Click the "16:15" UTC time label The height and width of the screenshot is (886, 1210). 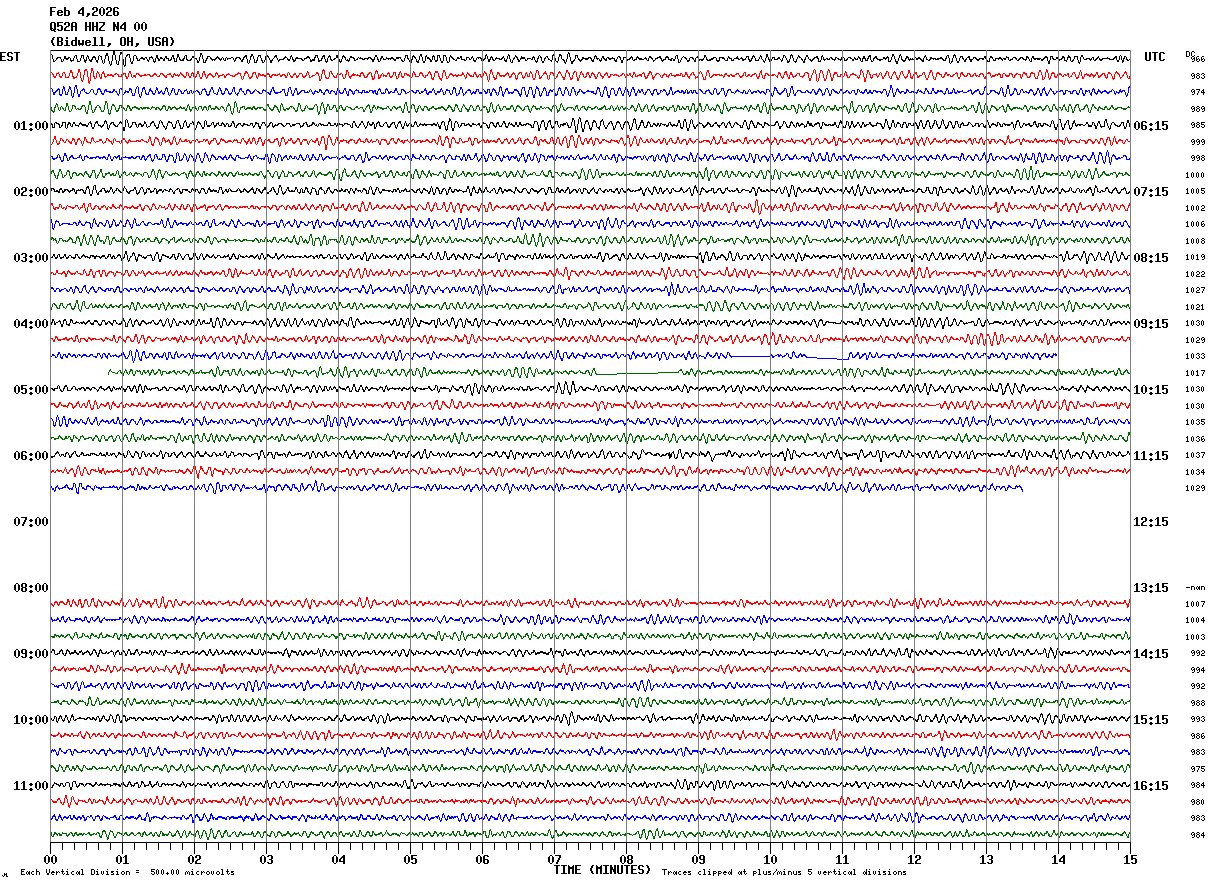[x=1151, y=786]
